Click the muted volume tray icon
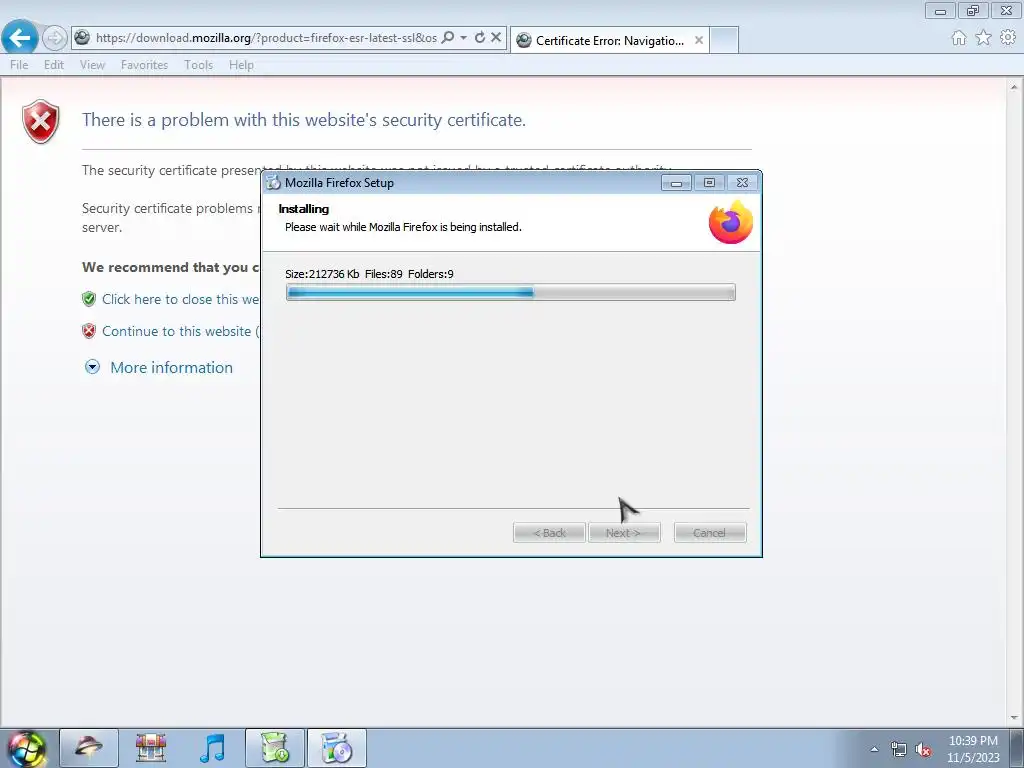The image size is (1024, 768). [923, 750]
